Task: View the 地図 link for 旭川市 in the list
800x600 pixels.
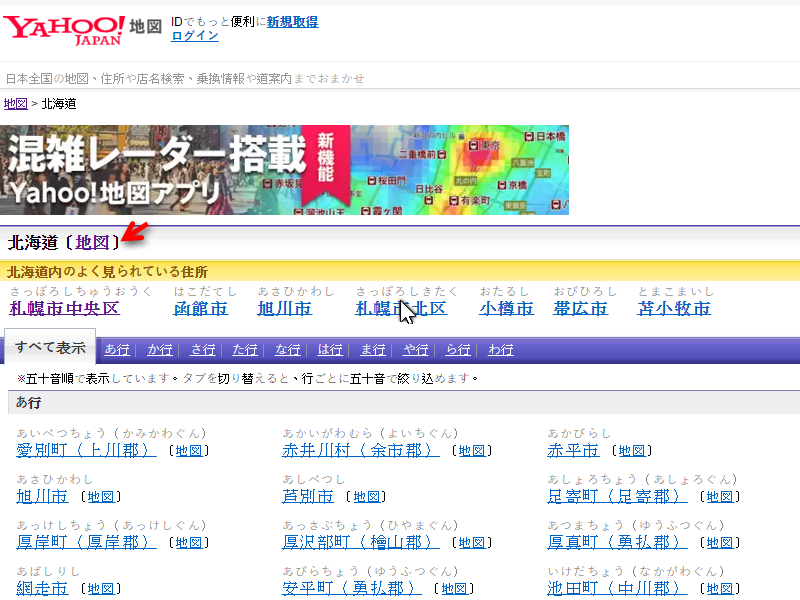Action: point(101,496)
